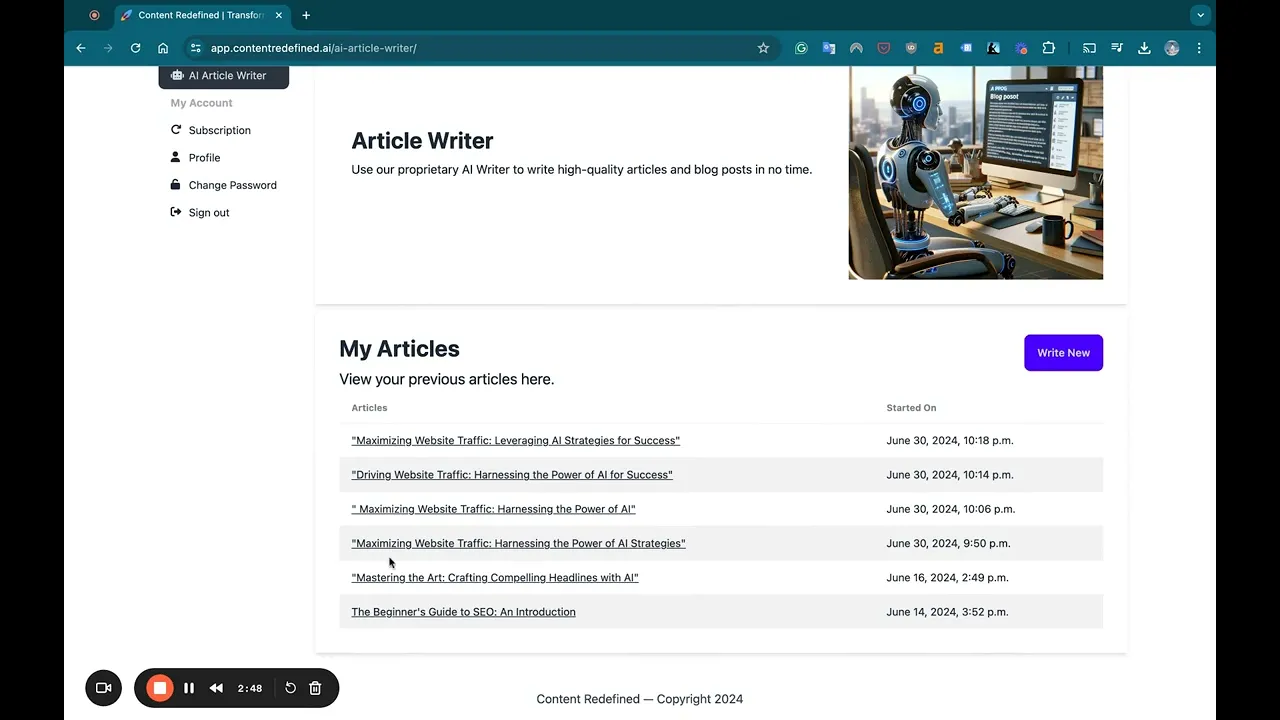Rewind the recording with double-arrow button
Screen dimensions: 1280x720
point(216,688)
